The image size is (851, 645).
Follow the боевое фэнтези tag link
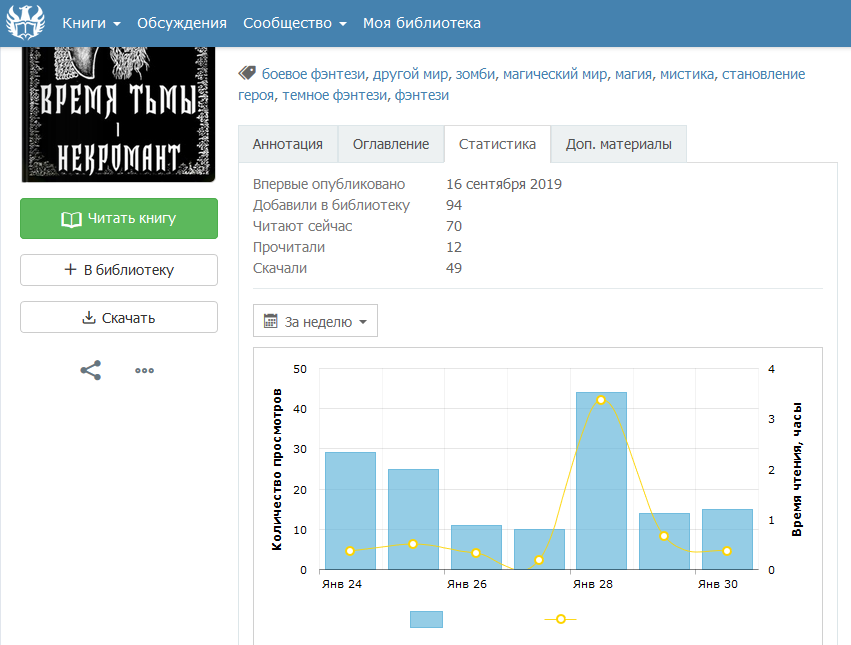click(x=313, y=74)
